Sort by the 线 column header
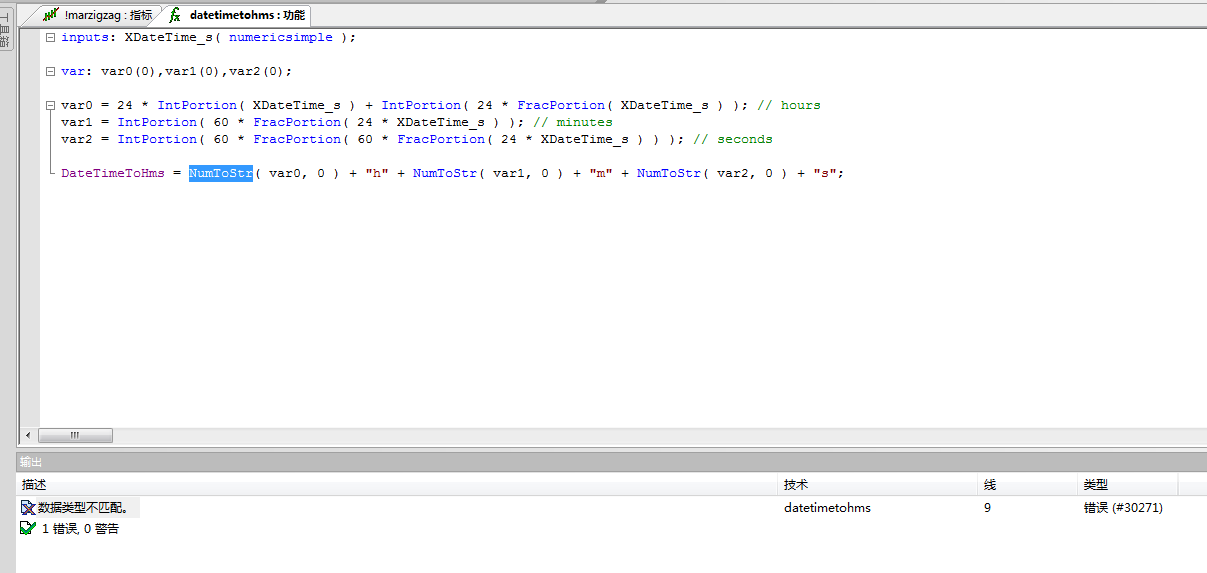 (x=1028, y=484)
